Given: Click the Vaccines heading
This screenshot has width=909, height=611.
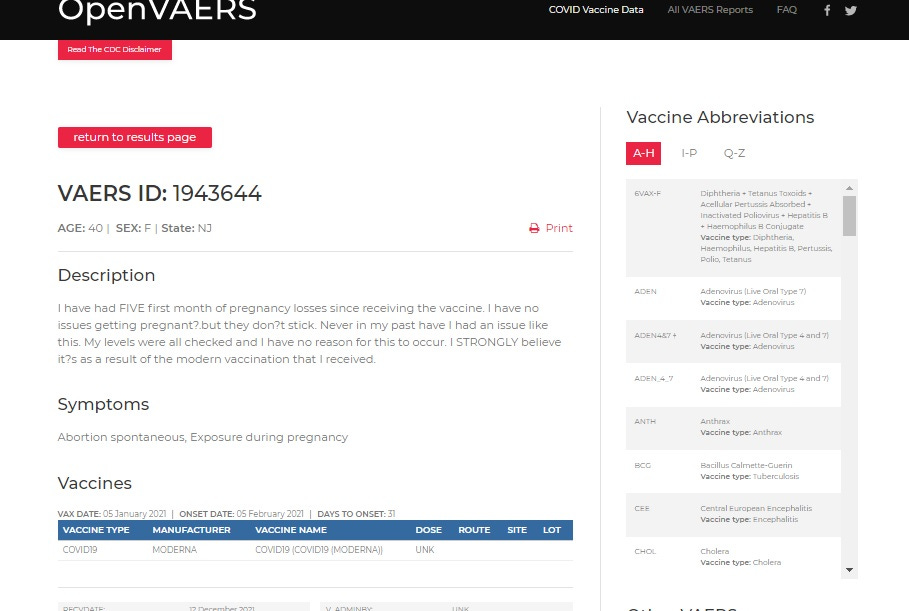Looking at the screenshot, I should pos(94,483).
